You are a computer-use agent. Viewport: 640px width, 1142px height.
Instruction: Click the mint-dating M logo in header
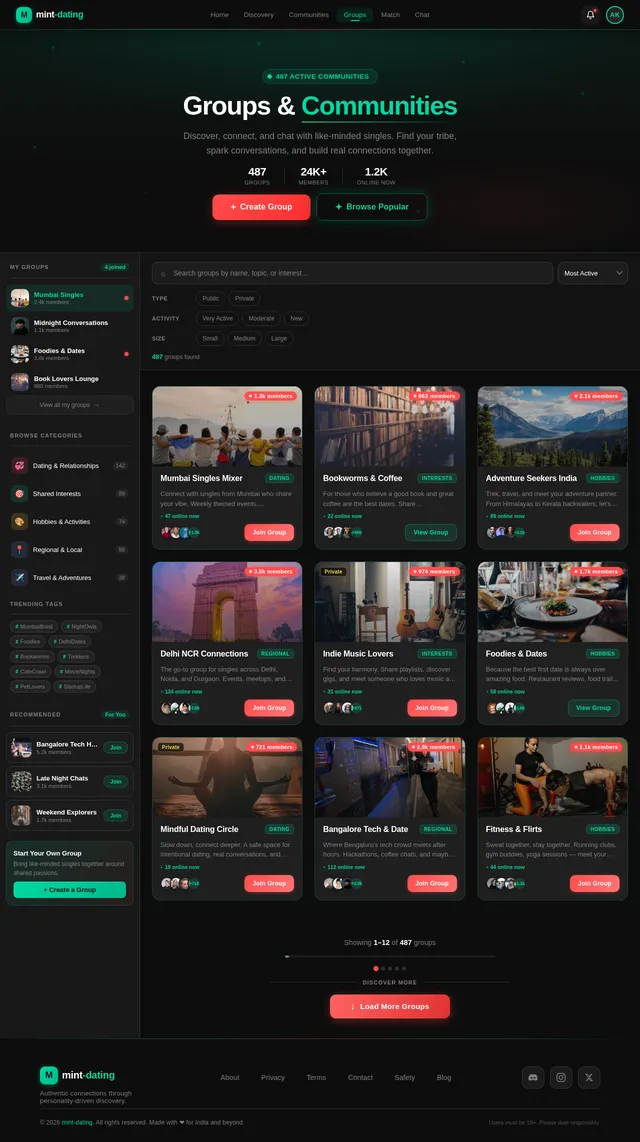click(24, 15)
